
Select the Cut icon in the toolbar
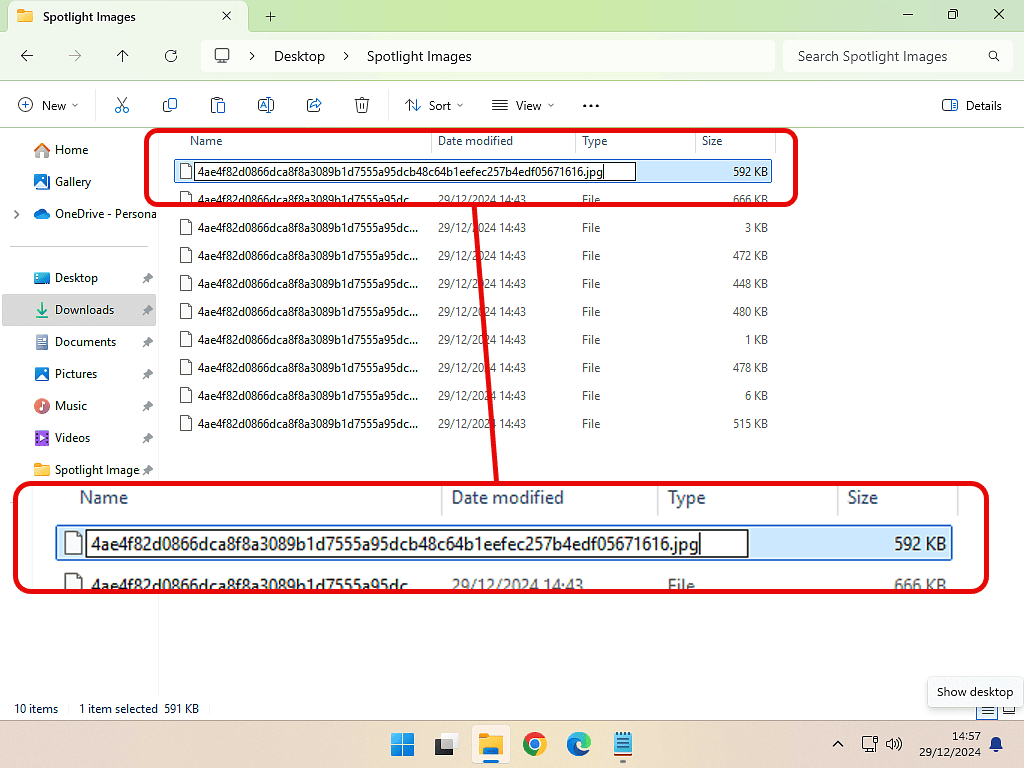(121, 105)
